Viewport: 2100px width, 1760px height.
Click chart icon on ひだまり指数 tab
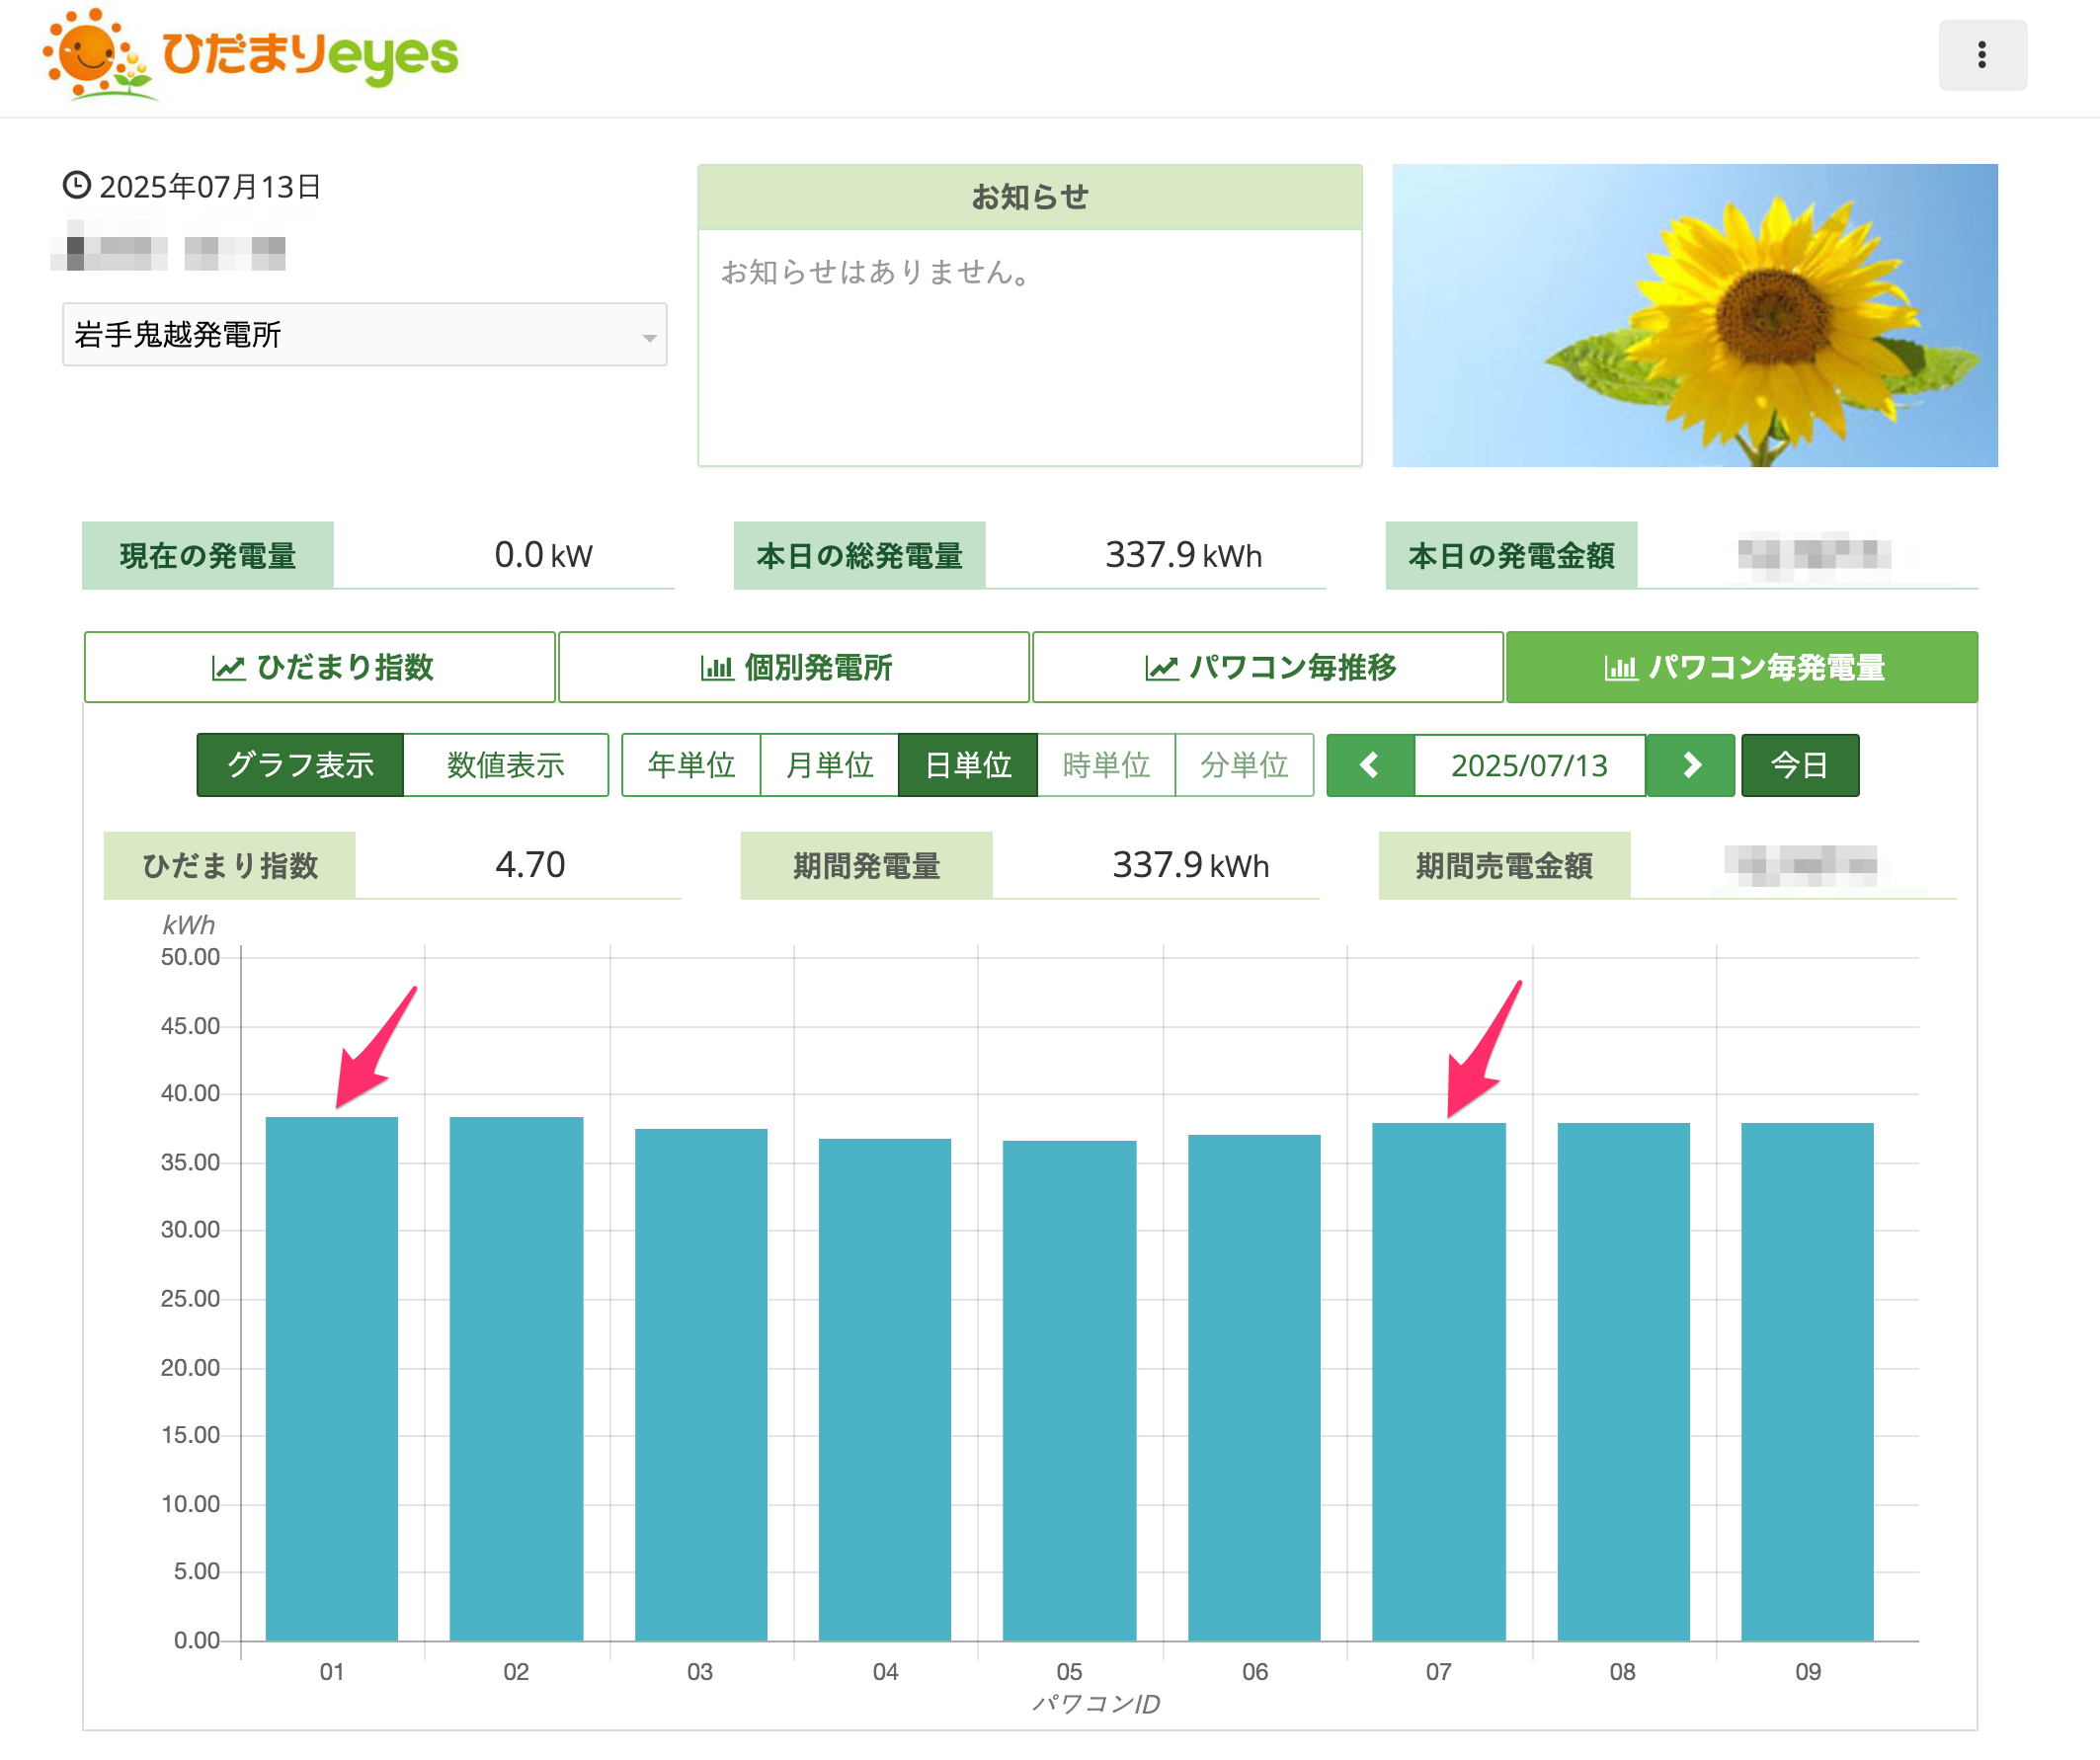tap(228, 668)
